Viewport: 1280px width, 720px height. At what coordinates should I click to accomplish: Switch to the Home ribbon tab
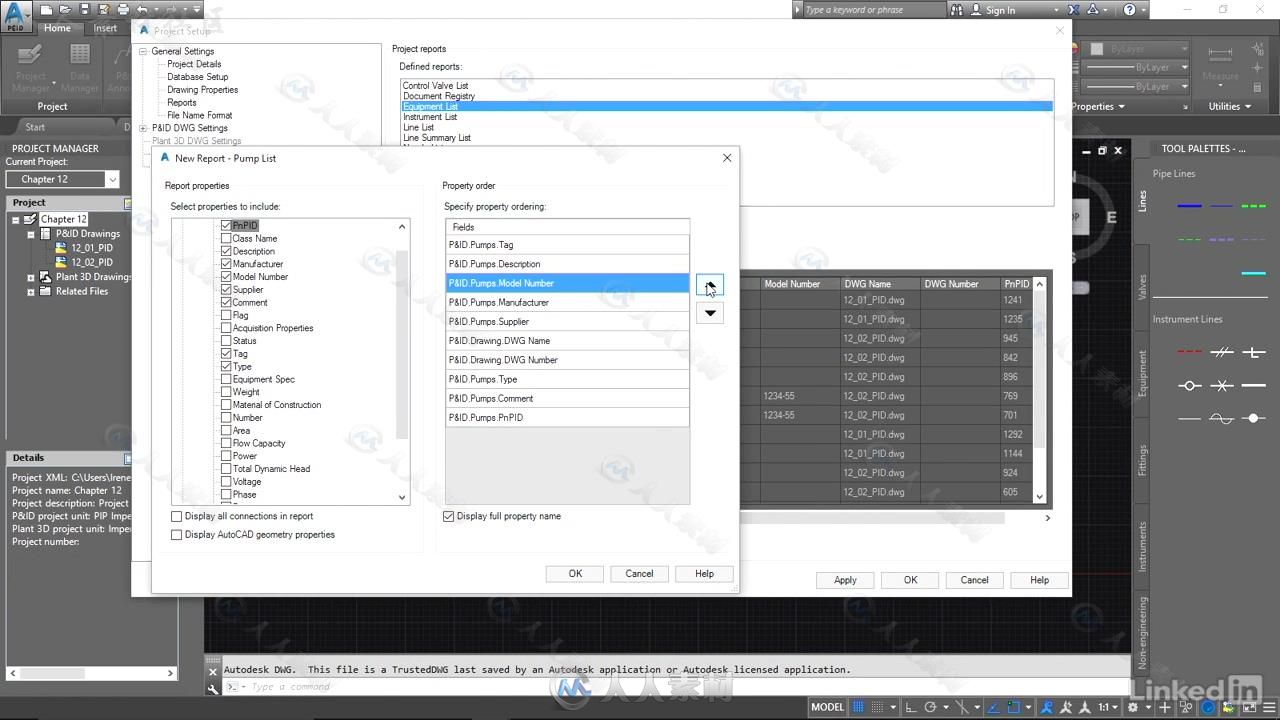click(x=57, y=28)
